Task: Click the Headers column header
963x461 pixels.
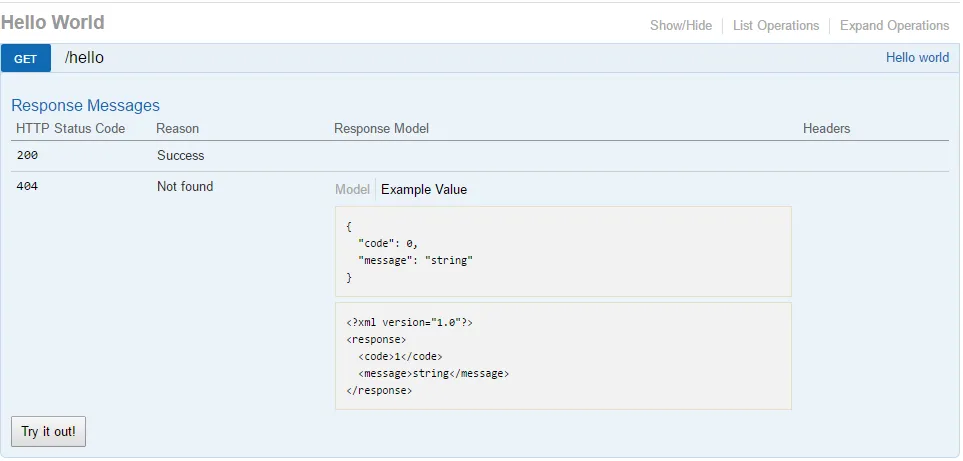Action: [x=826, y=129]
